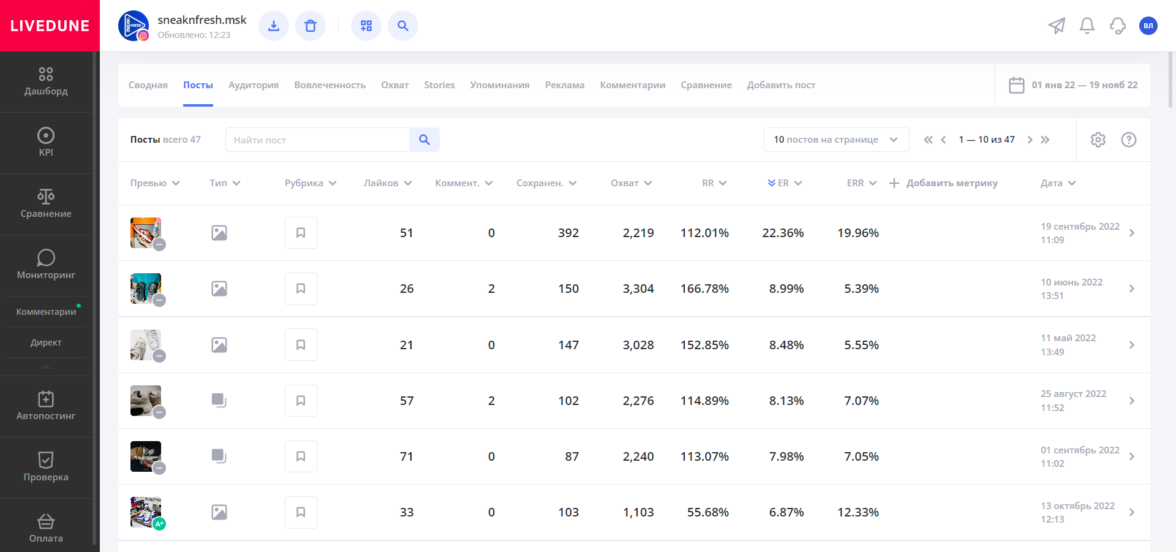Expand the 19 сентябрь 2022 post row
The height and width of the screenshot is (552, 1176).
coord(1131,233)
